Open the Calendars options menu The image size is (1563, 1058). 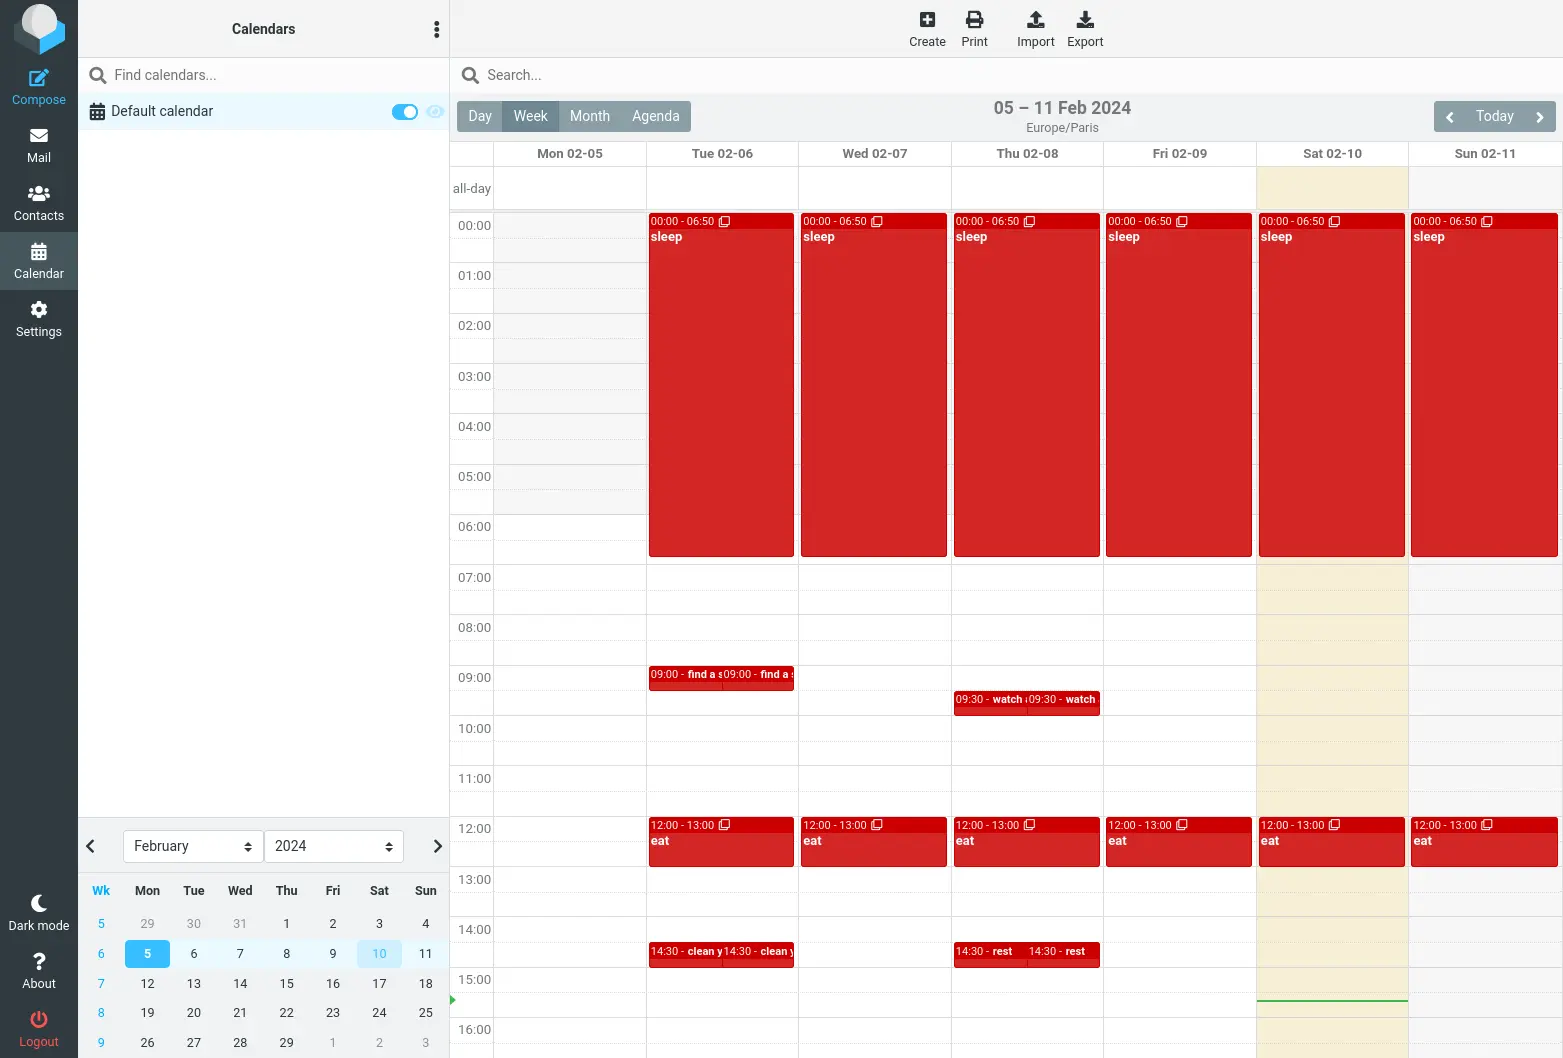[436, 29]
